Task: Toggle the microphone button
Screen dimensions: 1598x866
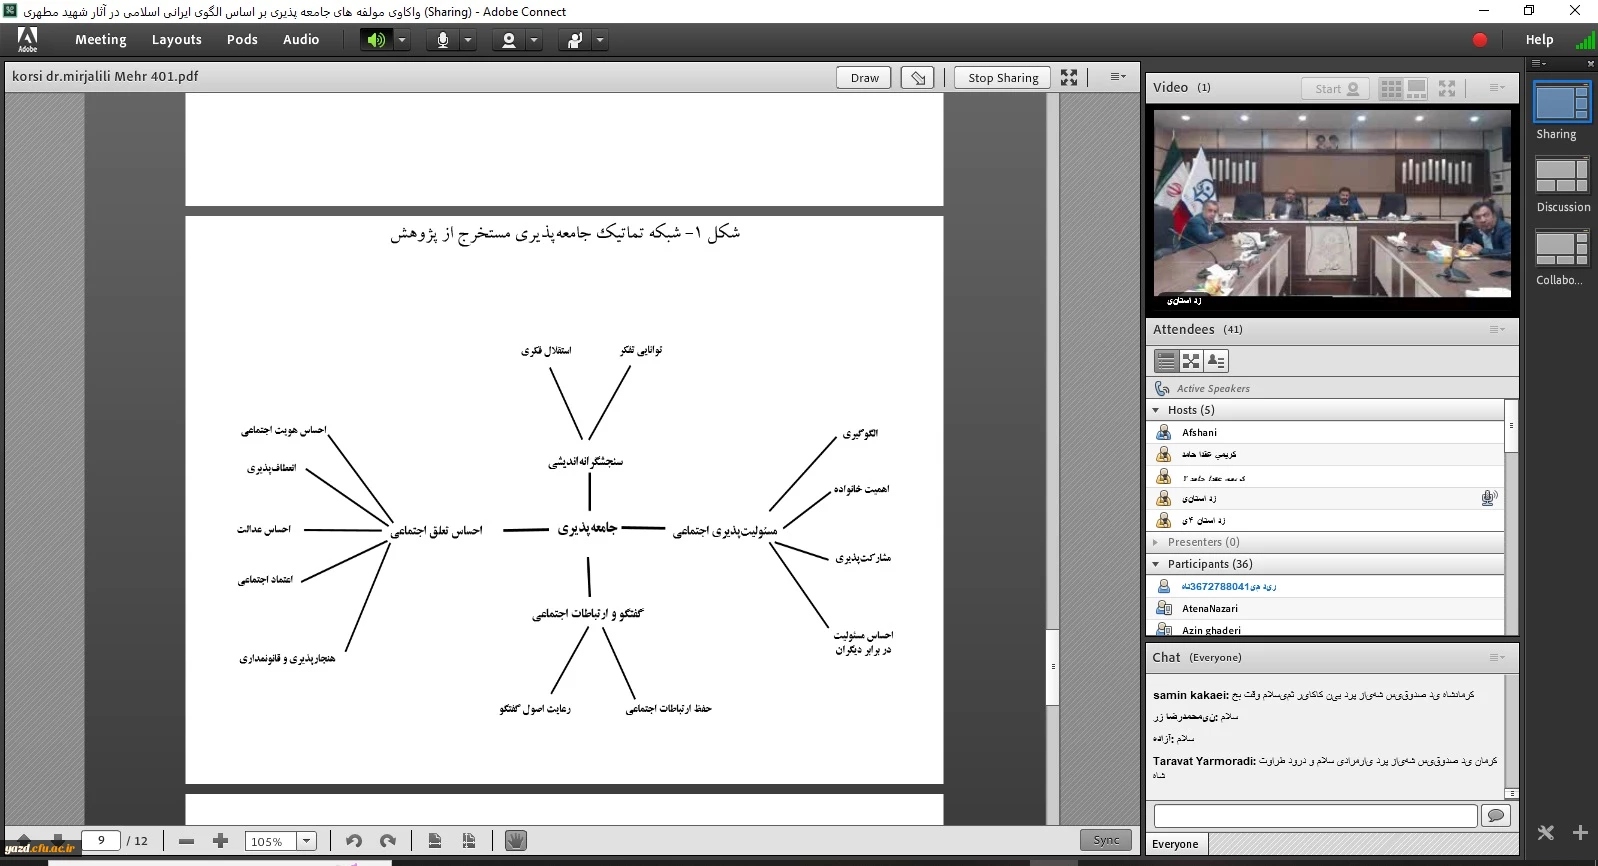Action: (x=442, y=40)
